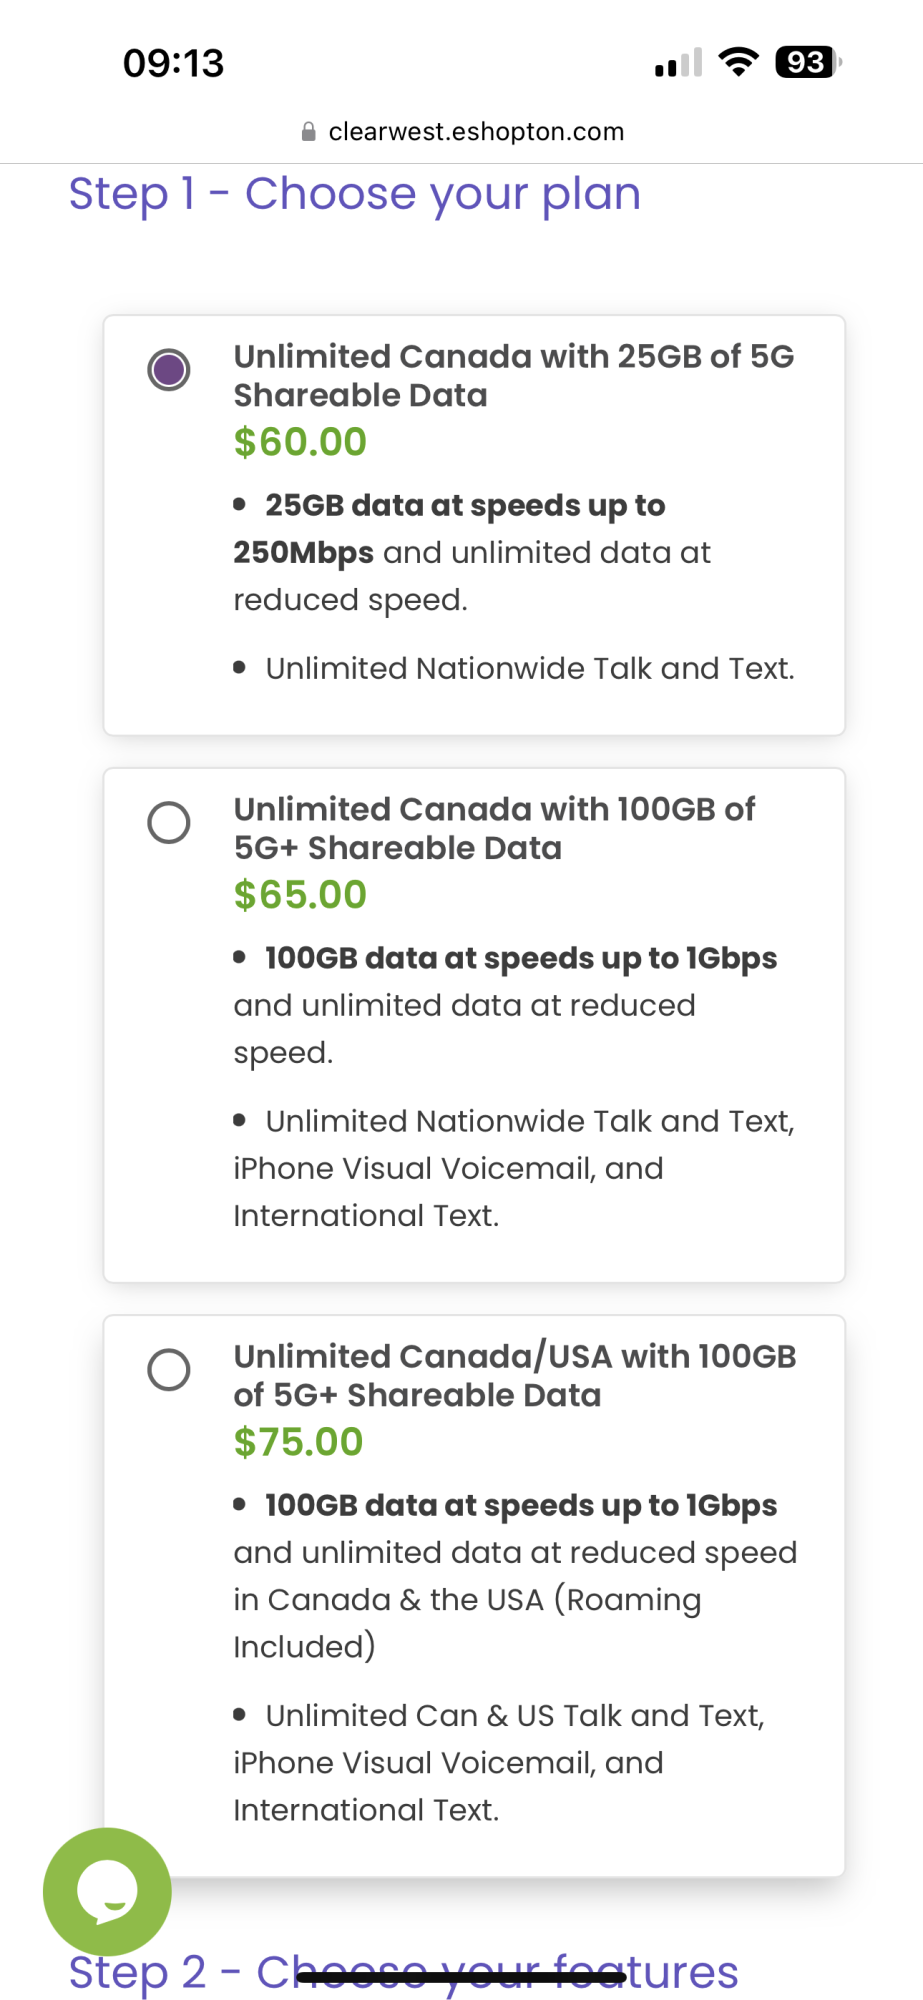Tap the 09:13 clock in status bar
This screenshot has height=2000, width=923.
point(173,63)
